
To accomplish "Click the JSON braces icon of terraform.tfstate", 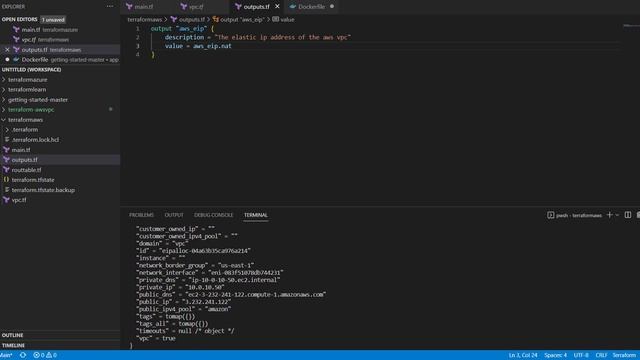I will (x=6, y=180).
